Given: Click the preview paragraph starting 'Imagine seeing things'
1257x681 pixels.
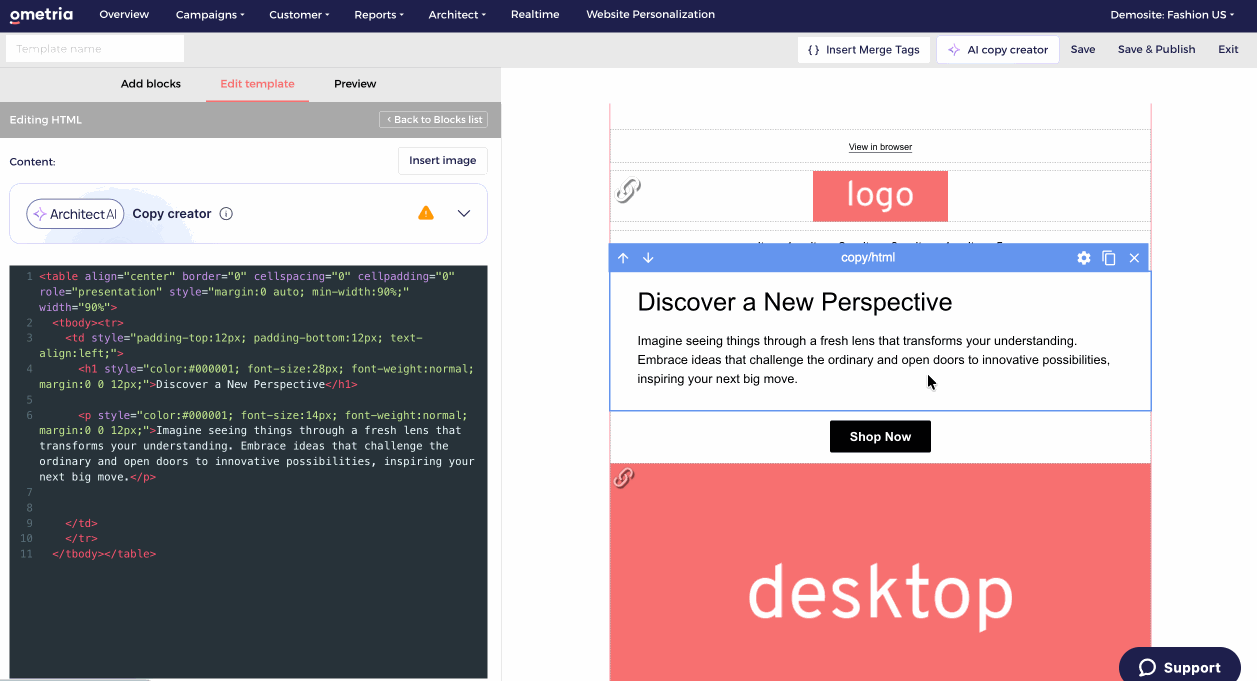Looking at the screenshot, I should coord(873,360).
